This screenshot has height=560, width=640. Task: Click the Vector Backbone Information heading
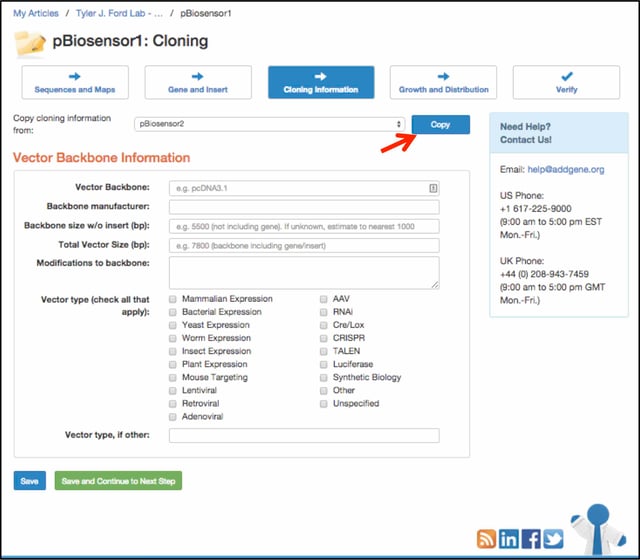pos(102,158)
